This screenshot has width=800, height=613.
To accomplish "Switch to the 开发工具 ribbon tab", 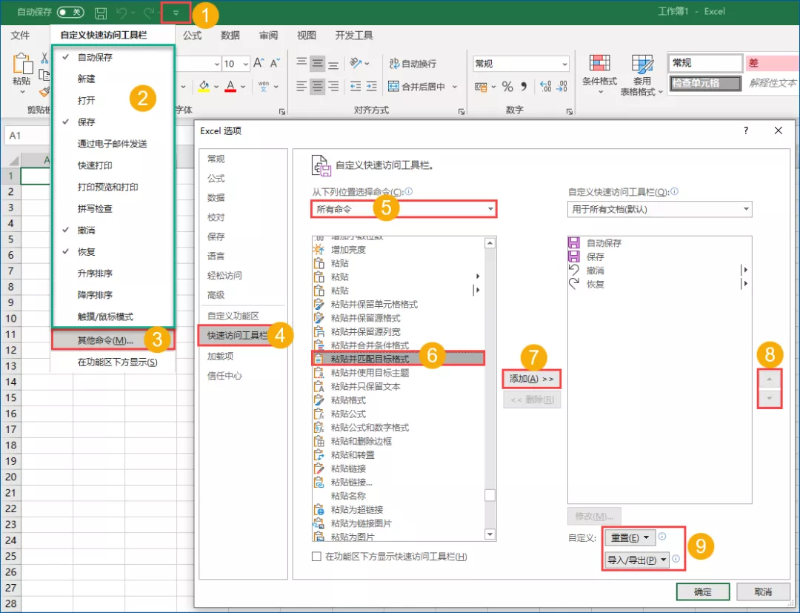I will [354, 35].
